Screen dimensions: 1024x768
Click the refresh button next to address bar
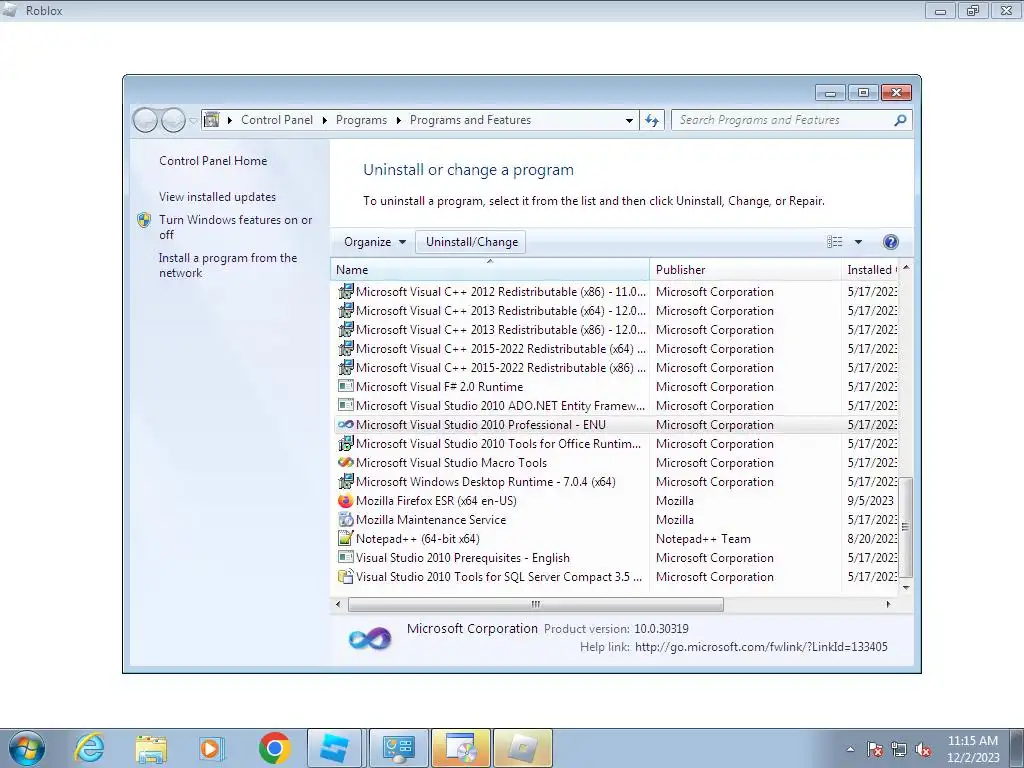pos(652,120)
